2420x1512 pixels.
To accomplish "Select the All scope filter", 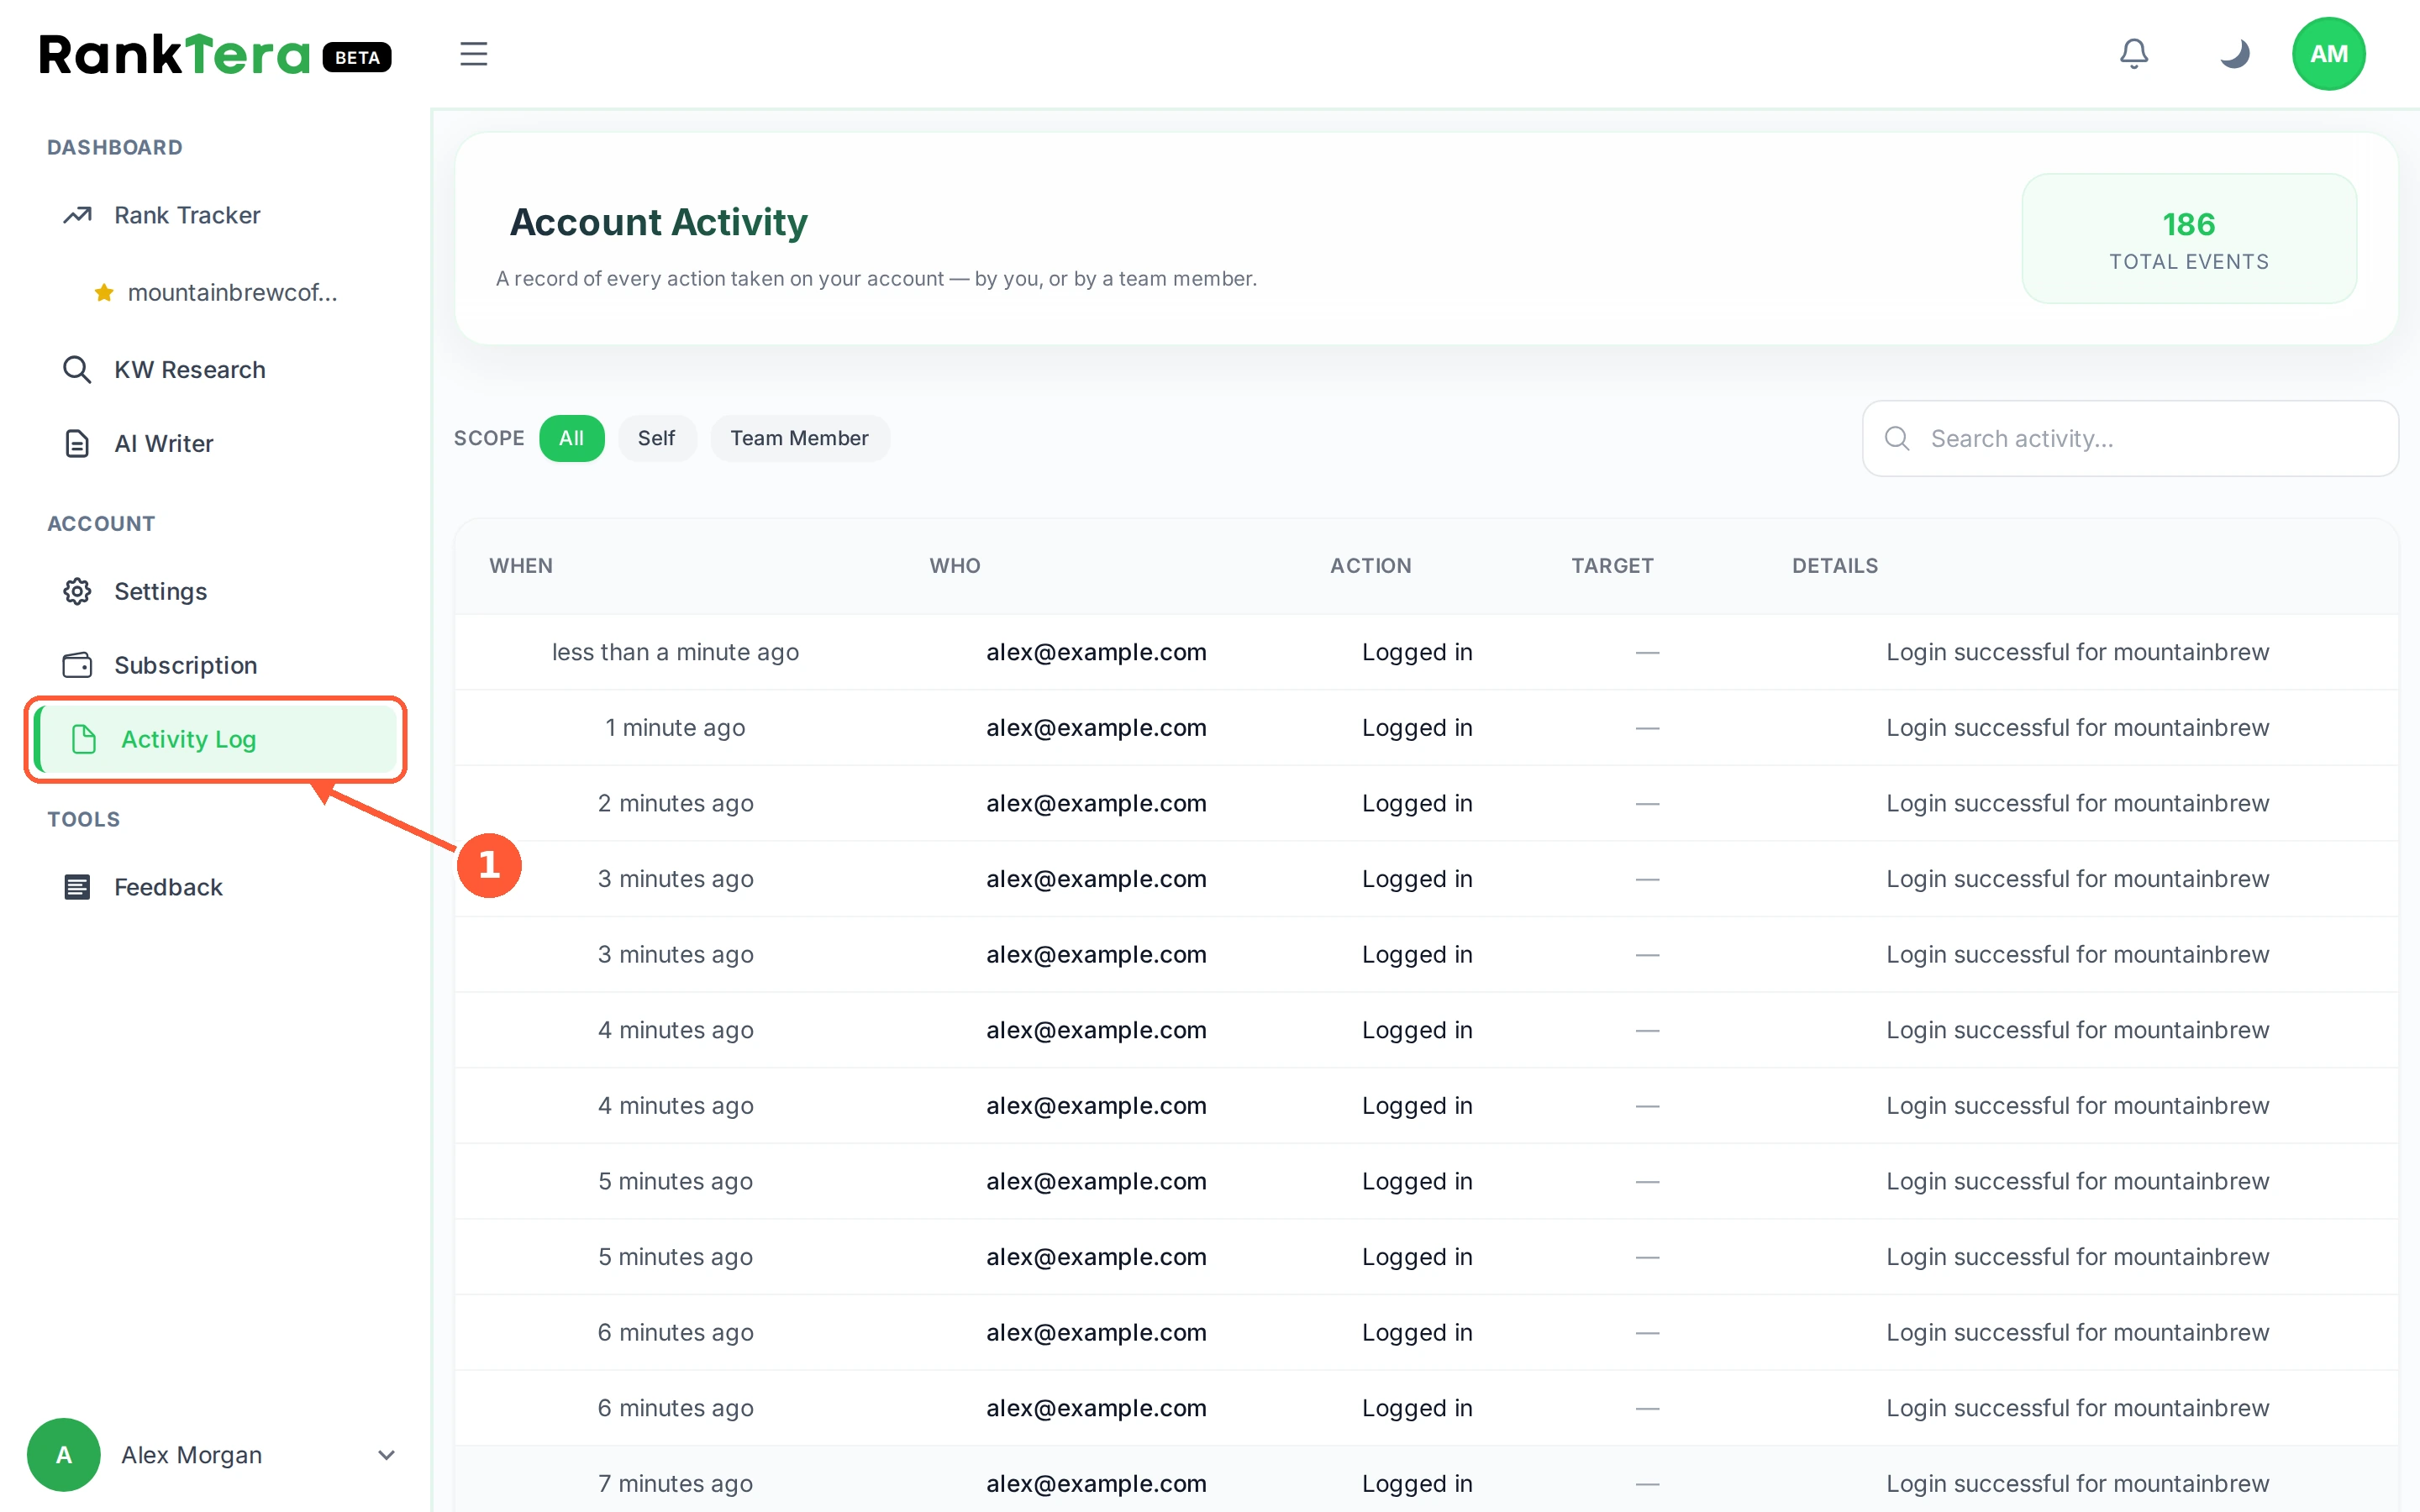I will (x=571, y=438).
